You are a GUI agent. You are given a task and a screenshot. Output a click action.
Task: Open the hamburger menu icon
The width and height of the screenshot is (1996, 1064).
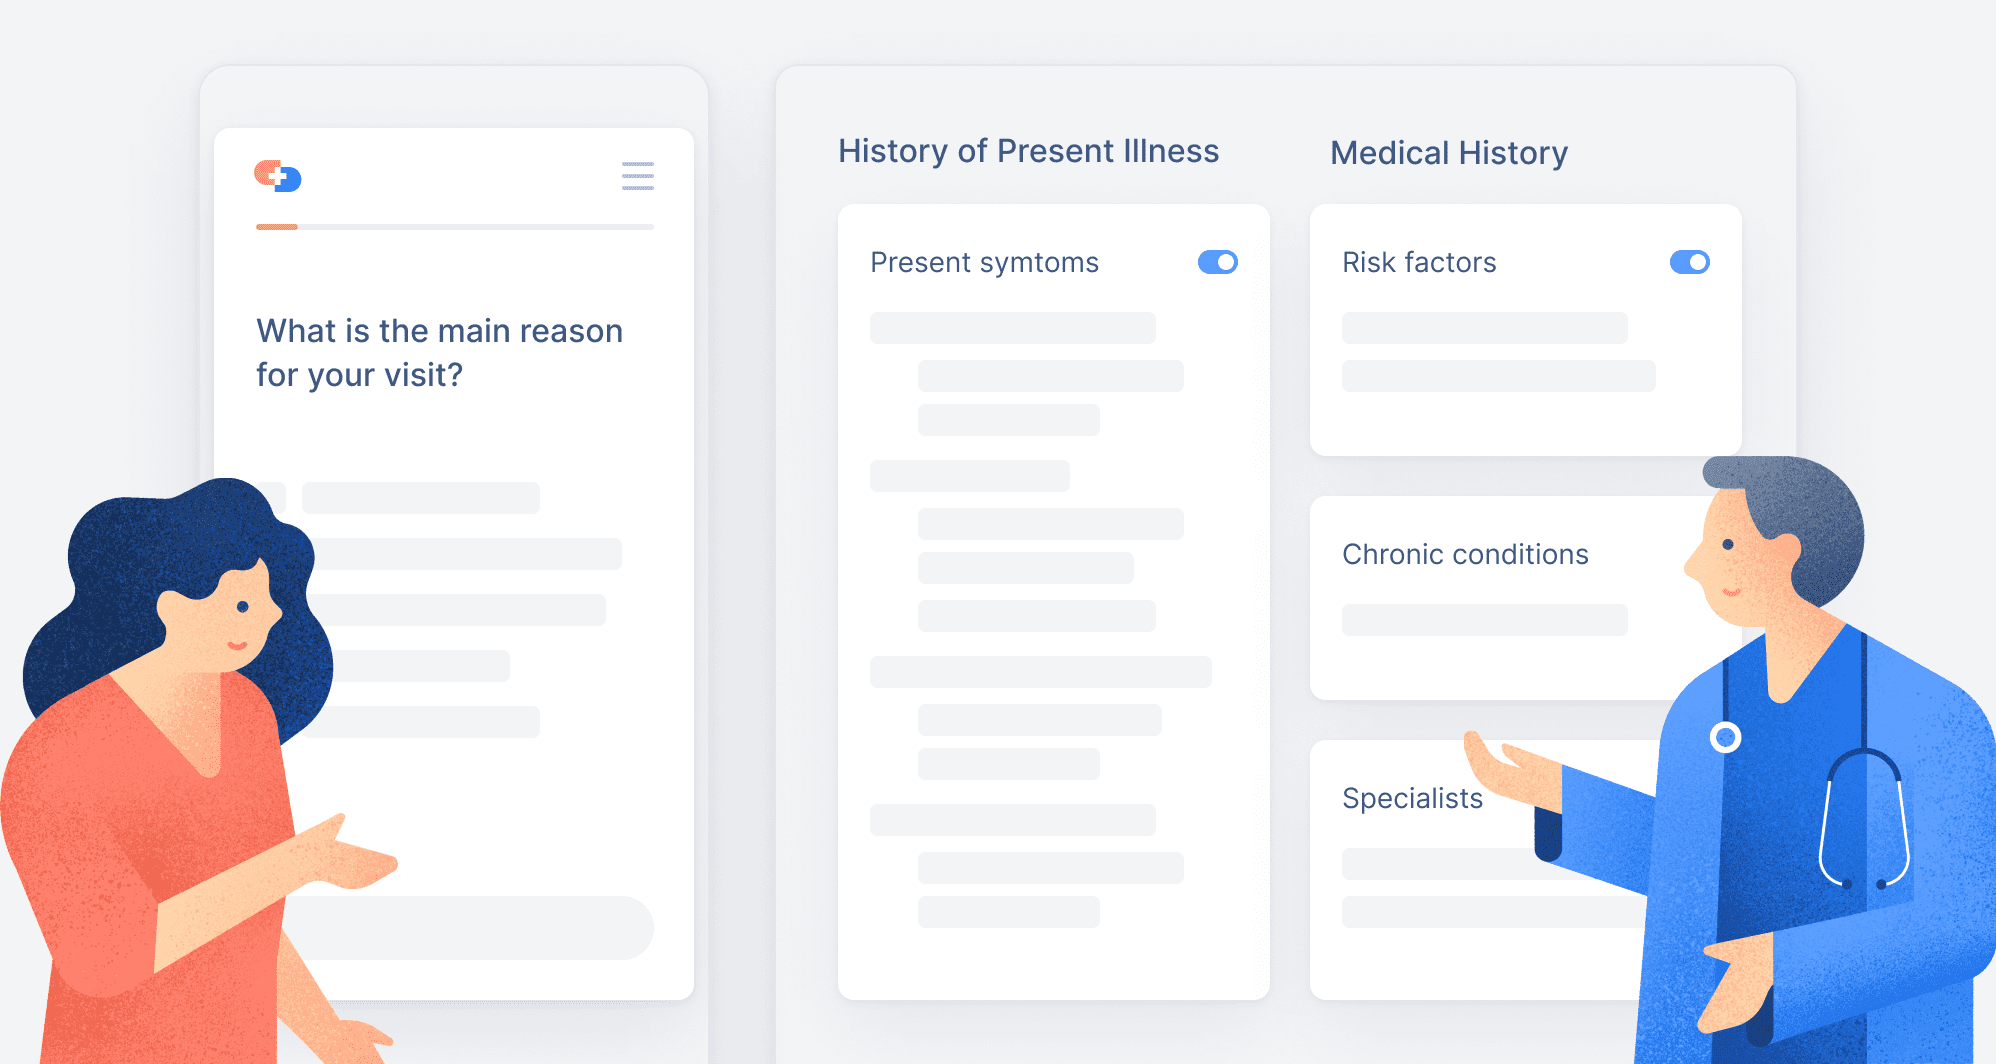point(637,176)
